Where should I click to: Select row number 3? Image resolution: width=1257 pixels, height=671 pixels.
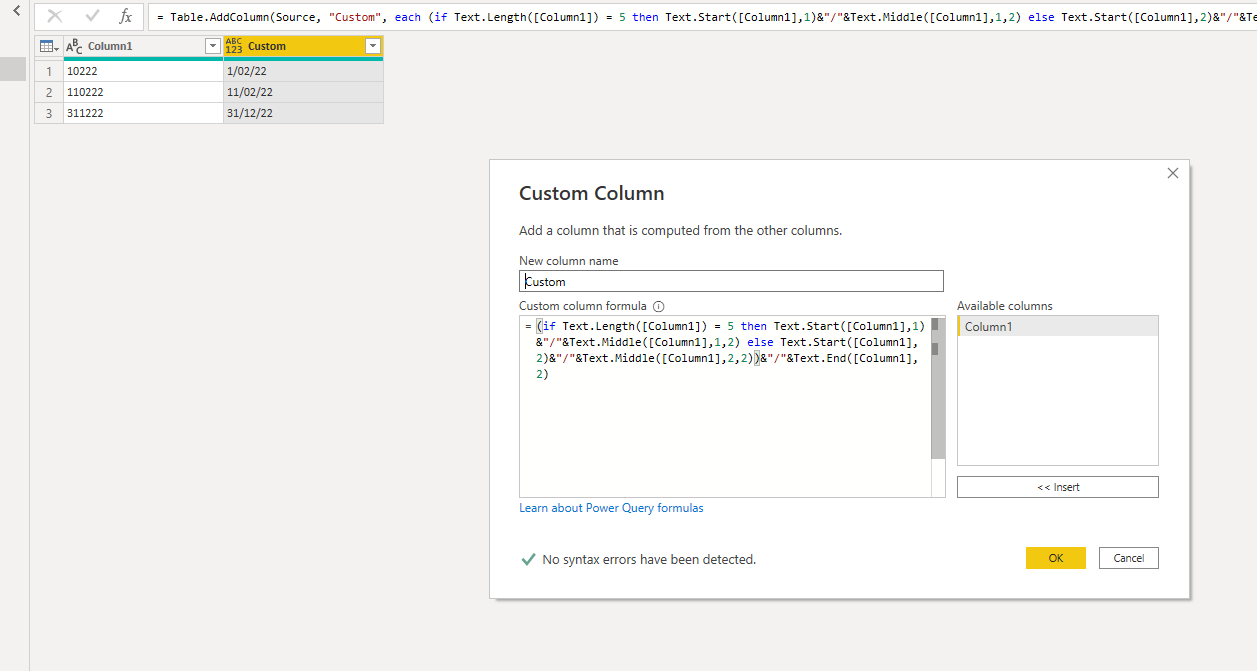point(48,113)
